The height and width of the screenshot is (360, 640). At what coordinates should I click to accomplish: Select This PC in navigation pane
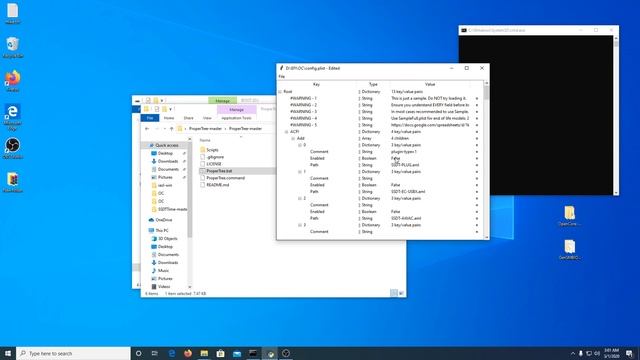162,231
